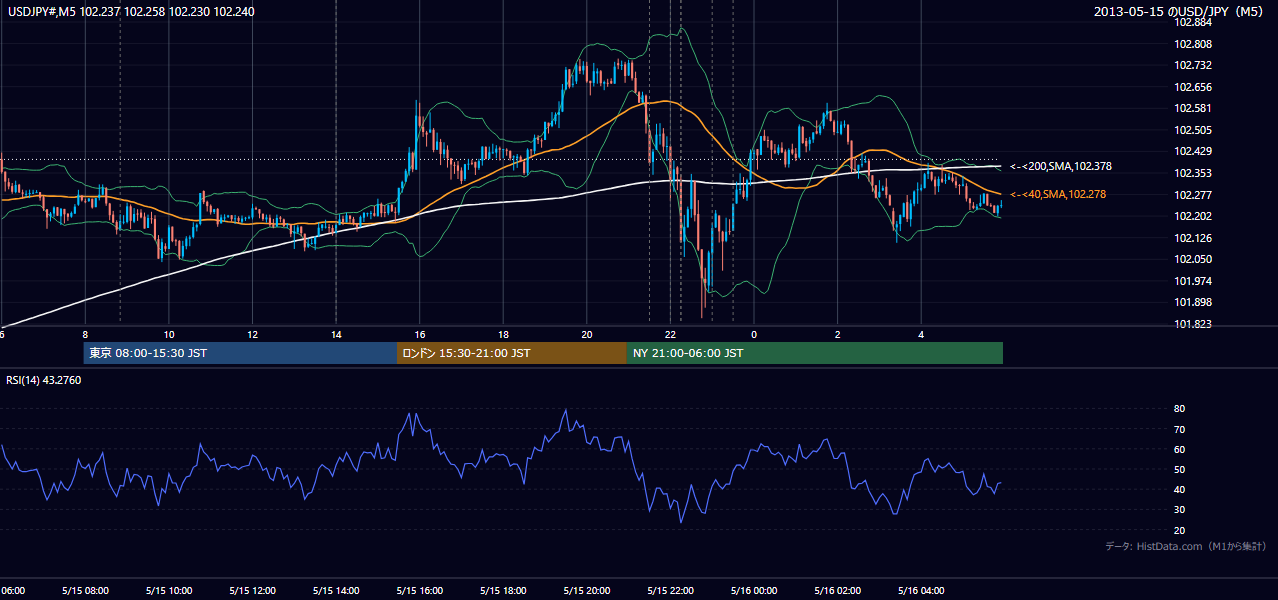Click hour marker 18 under the price chart
The height and width of the screenshot is (600, 1278).
[503, 334]
